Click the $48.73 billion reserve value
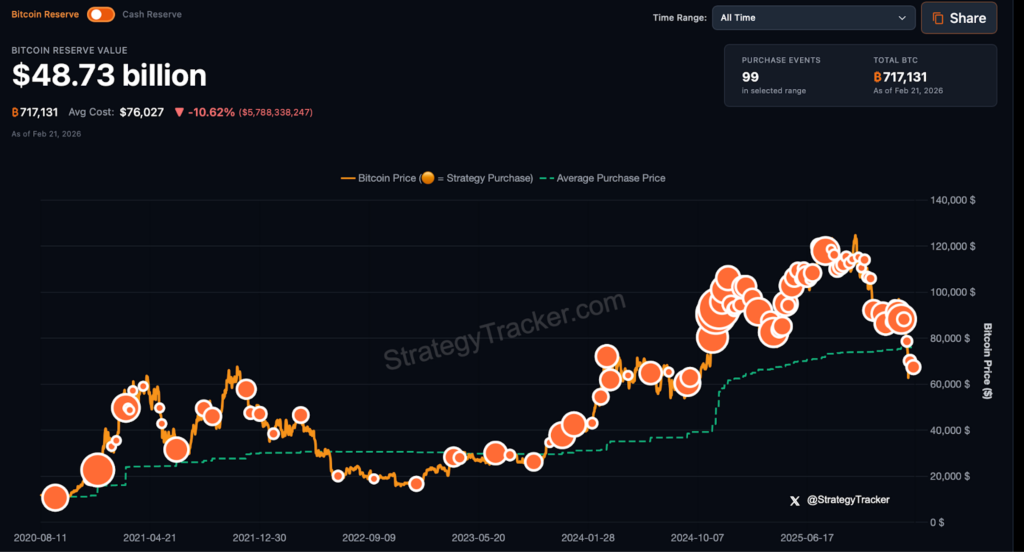 coord(109,75)
